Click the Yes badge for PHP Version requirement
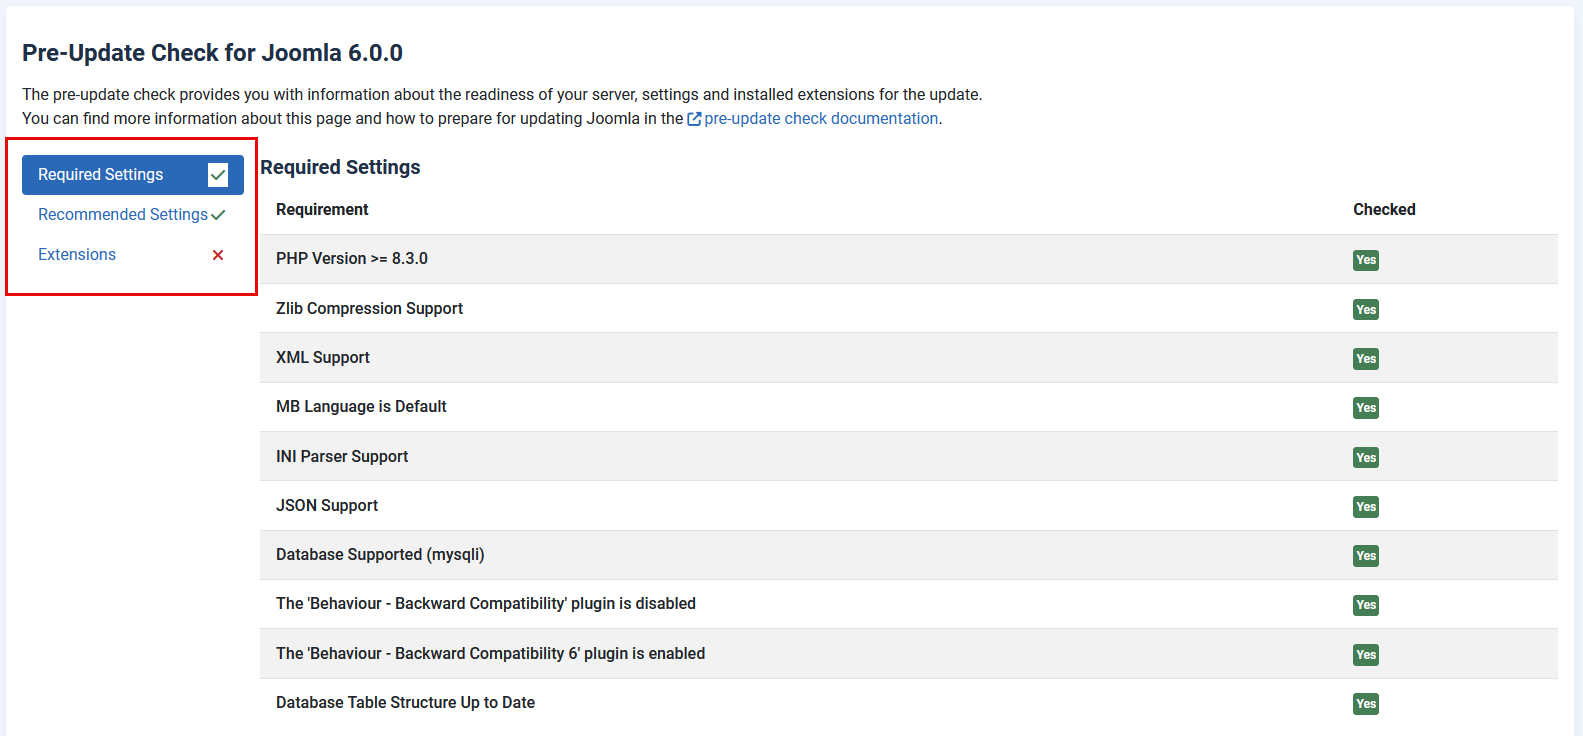The image size is (1583, 736). tap(1365, 260)
